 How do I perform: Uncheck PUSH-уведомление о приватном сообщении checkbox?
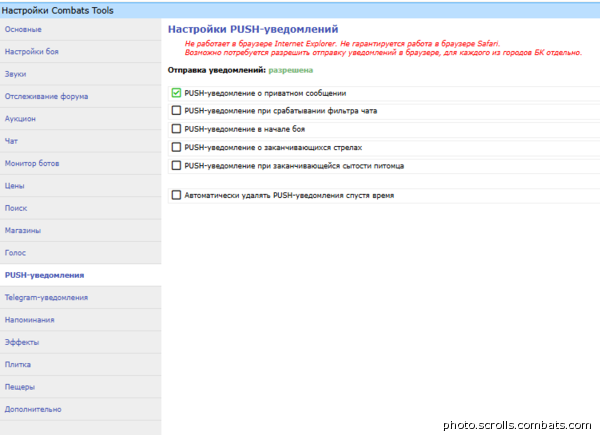[177, 92]
